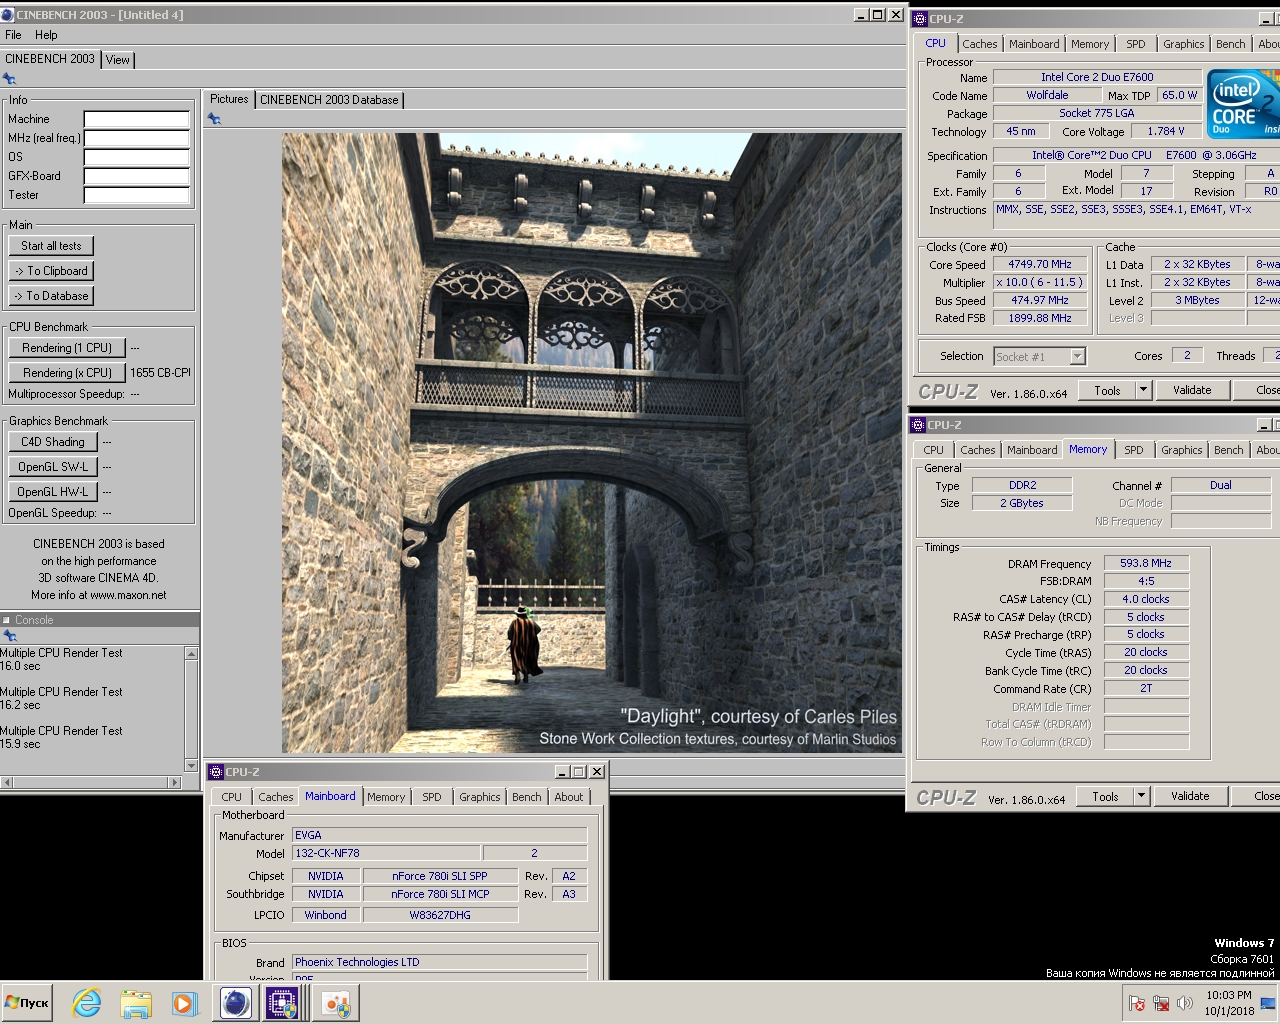The height and width of the screenshot is (1024, 1280).
Task: Run the OpenGL HW-L test
Action: [53, 492]
